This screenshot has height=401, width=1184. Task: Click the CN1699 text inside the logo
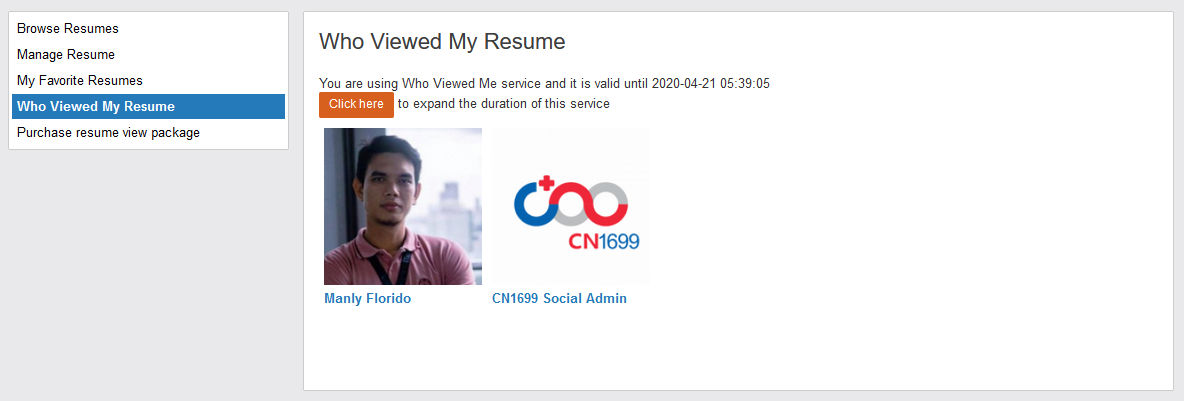(x=604, y=241)
